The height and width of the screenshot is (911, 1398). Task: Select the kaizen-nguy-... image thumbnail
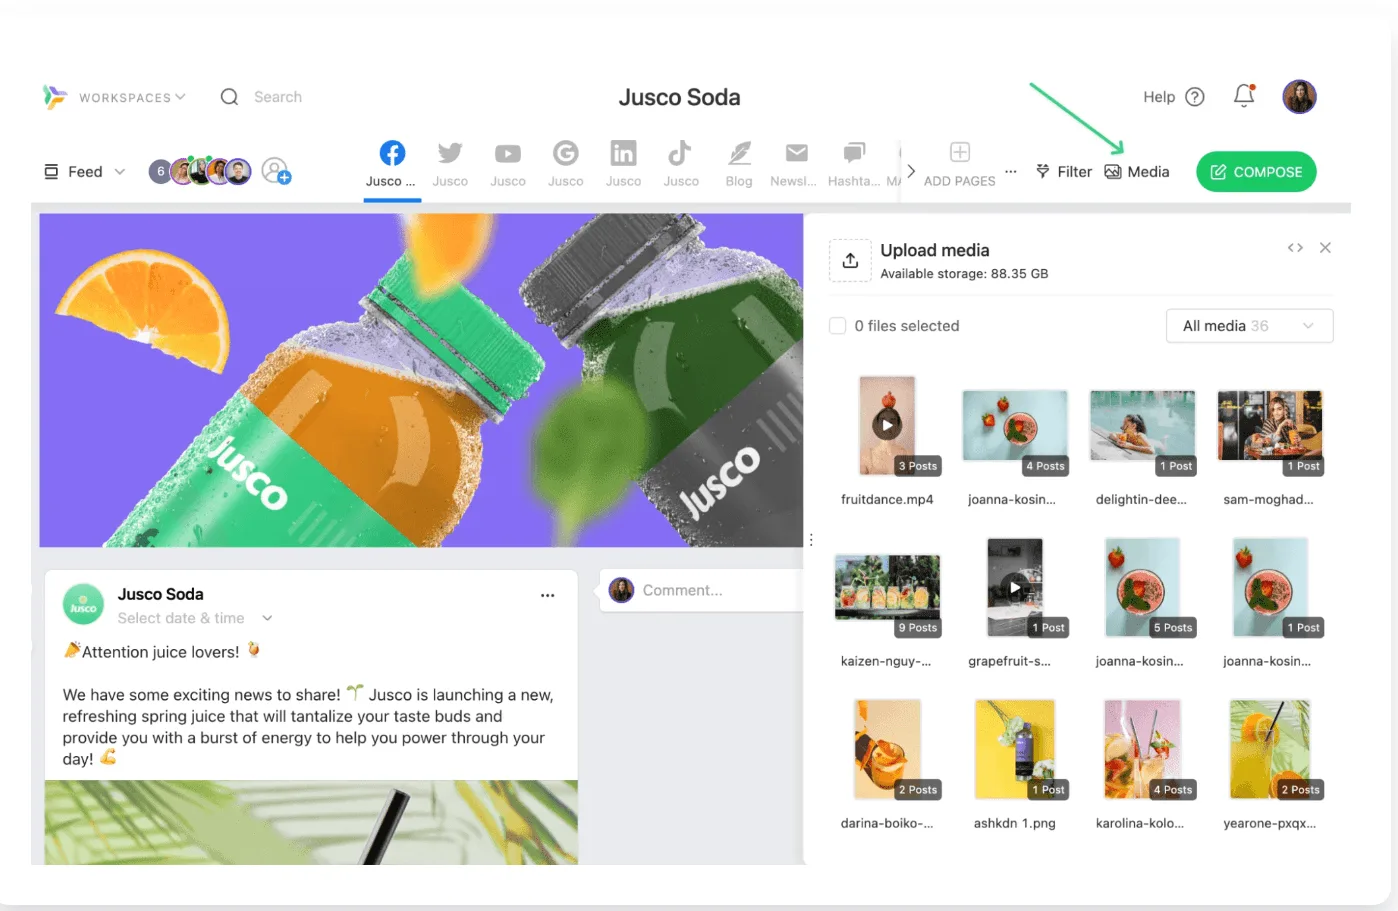(x=887, y=587)
